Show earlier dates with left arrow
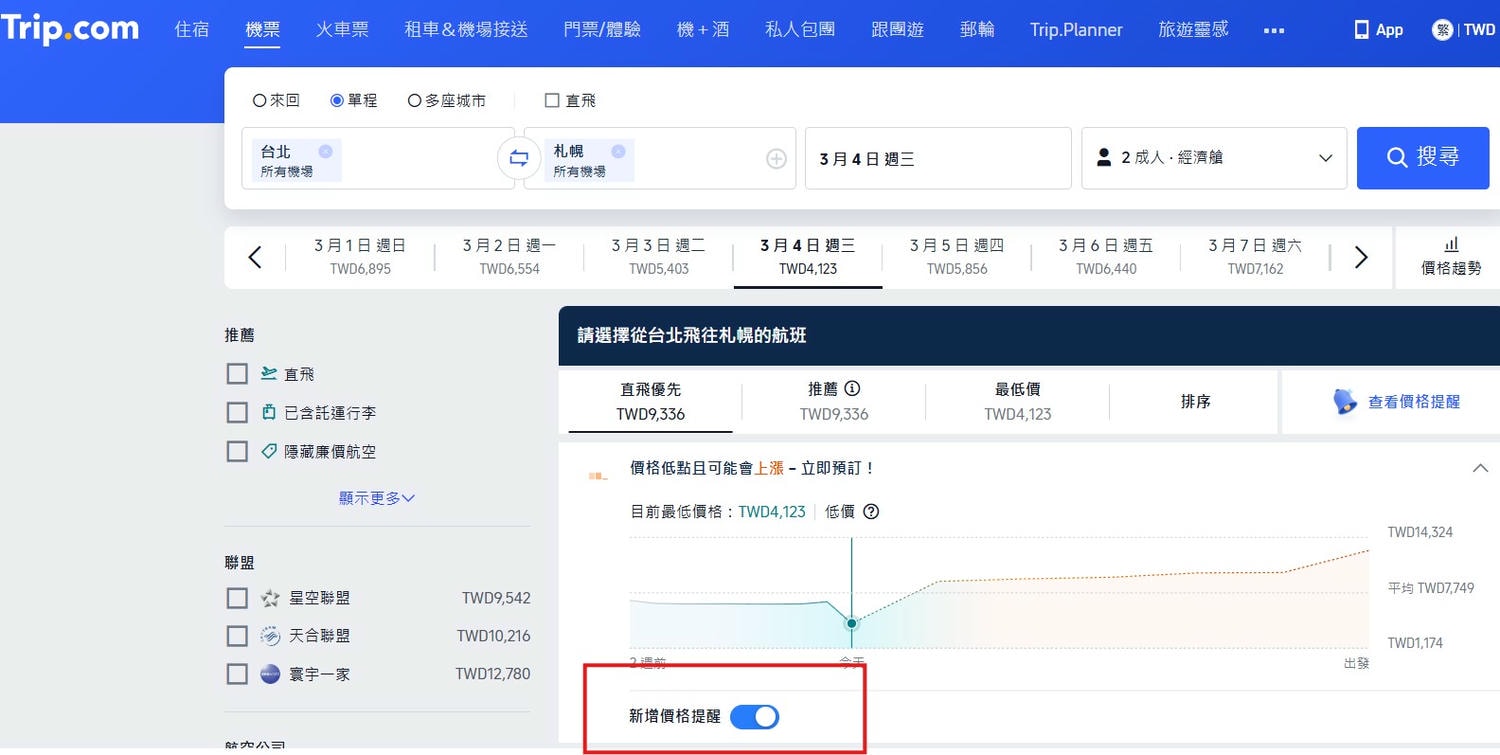 pos(255,258)
